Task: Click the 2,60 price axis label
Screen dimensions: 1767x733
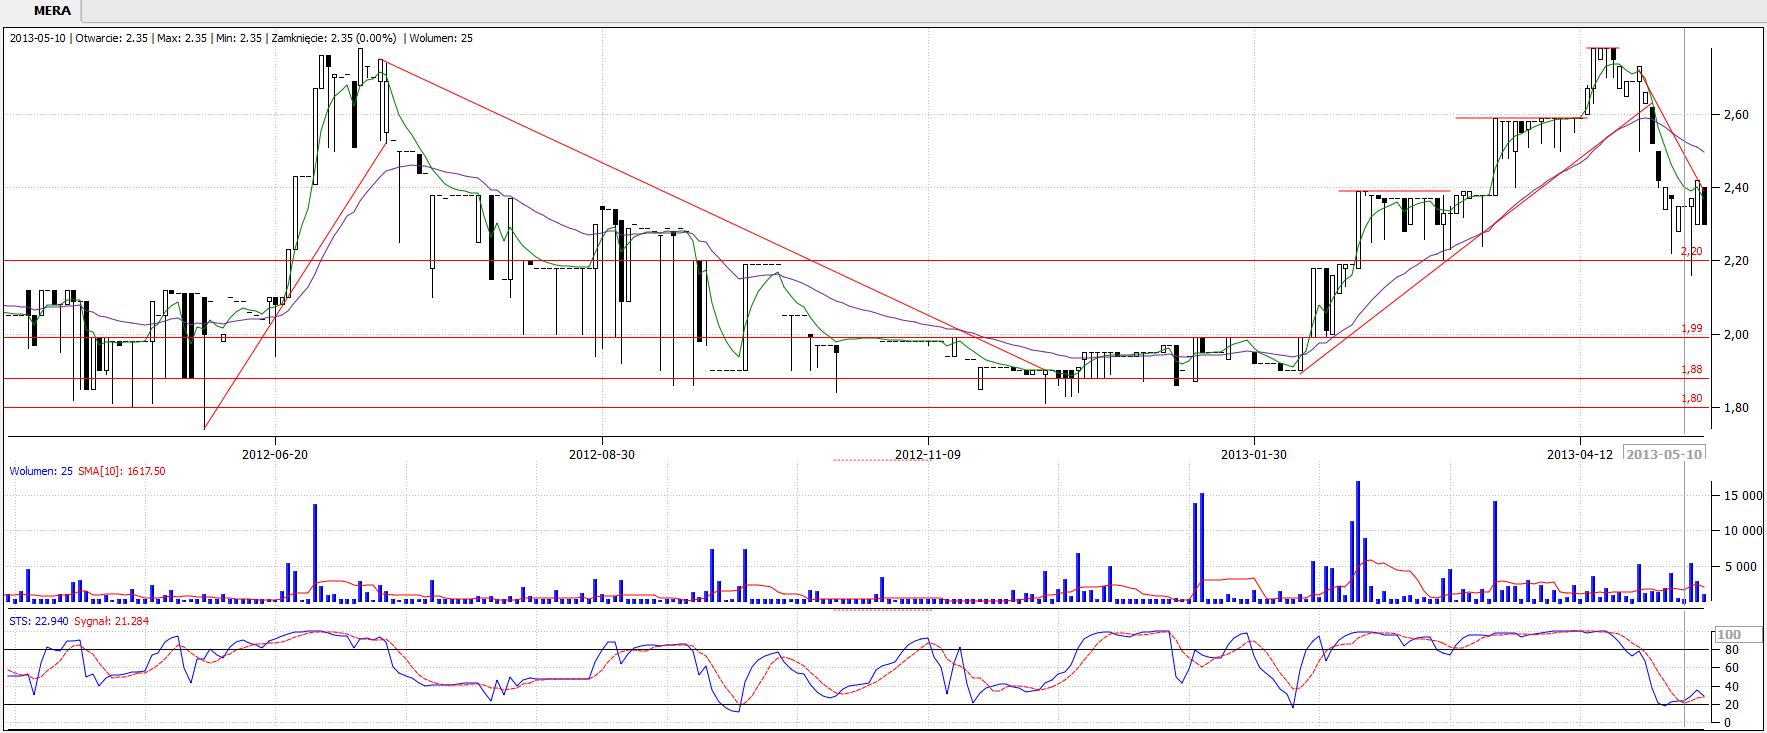Action: 1736,115
